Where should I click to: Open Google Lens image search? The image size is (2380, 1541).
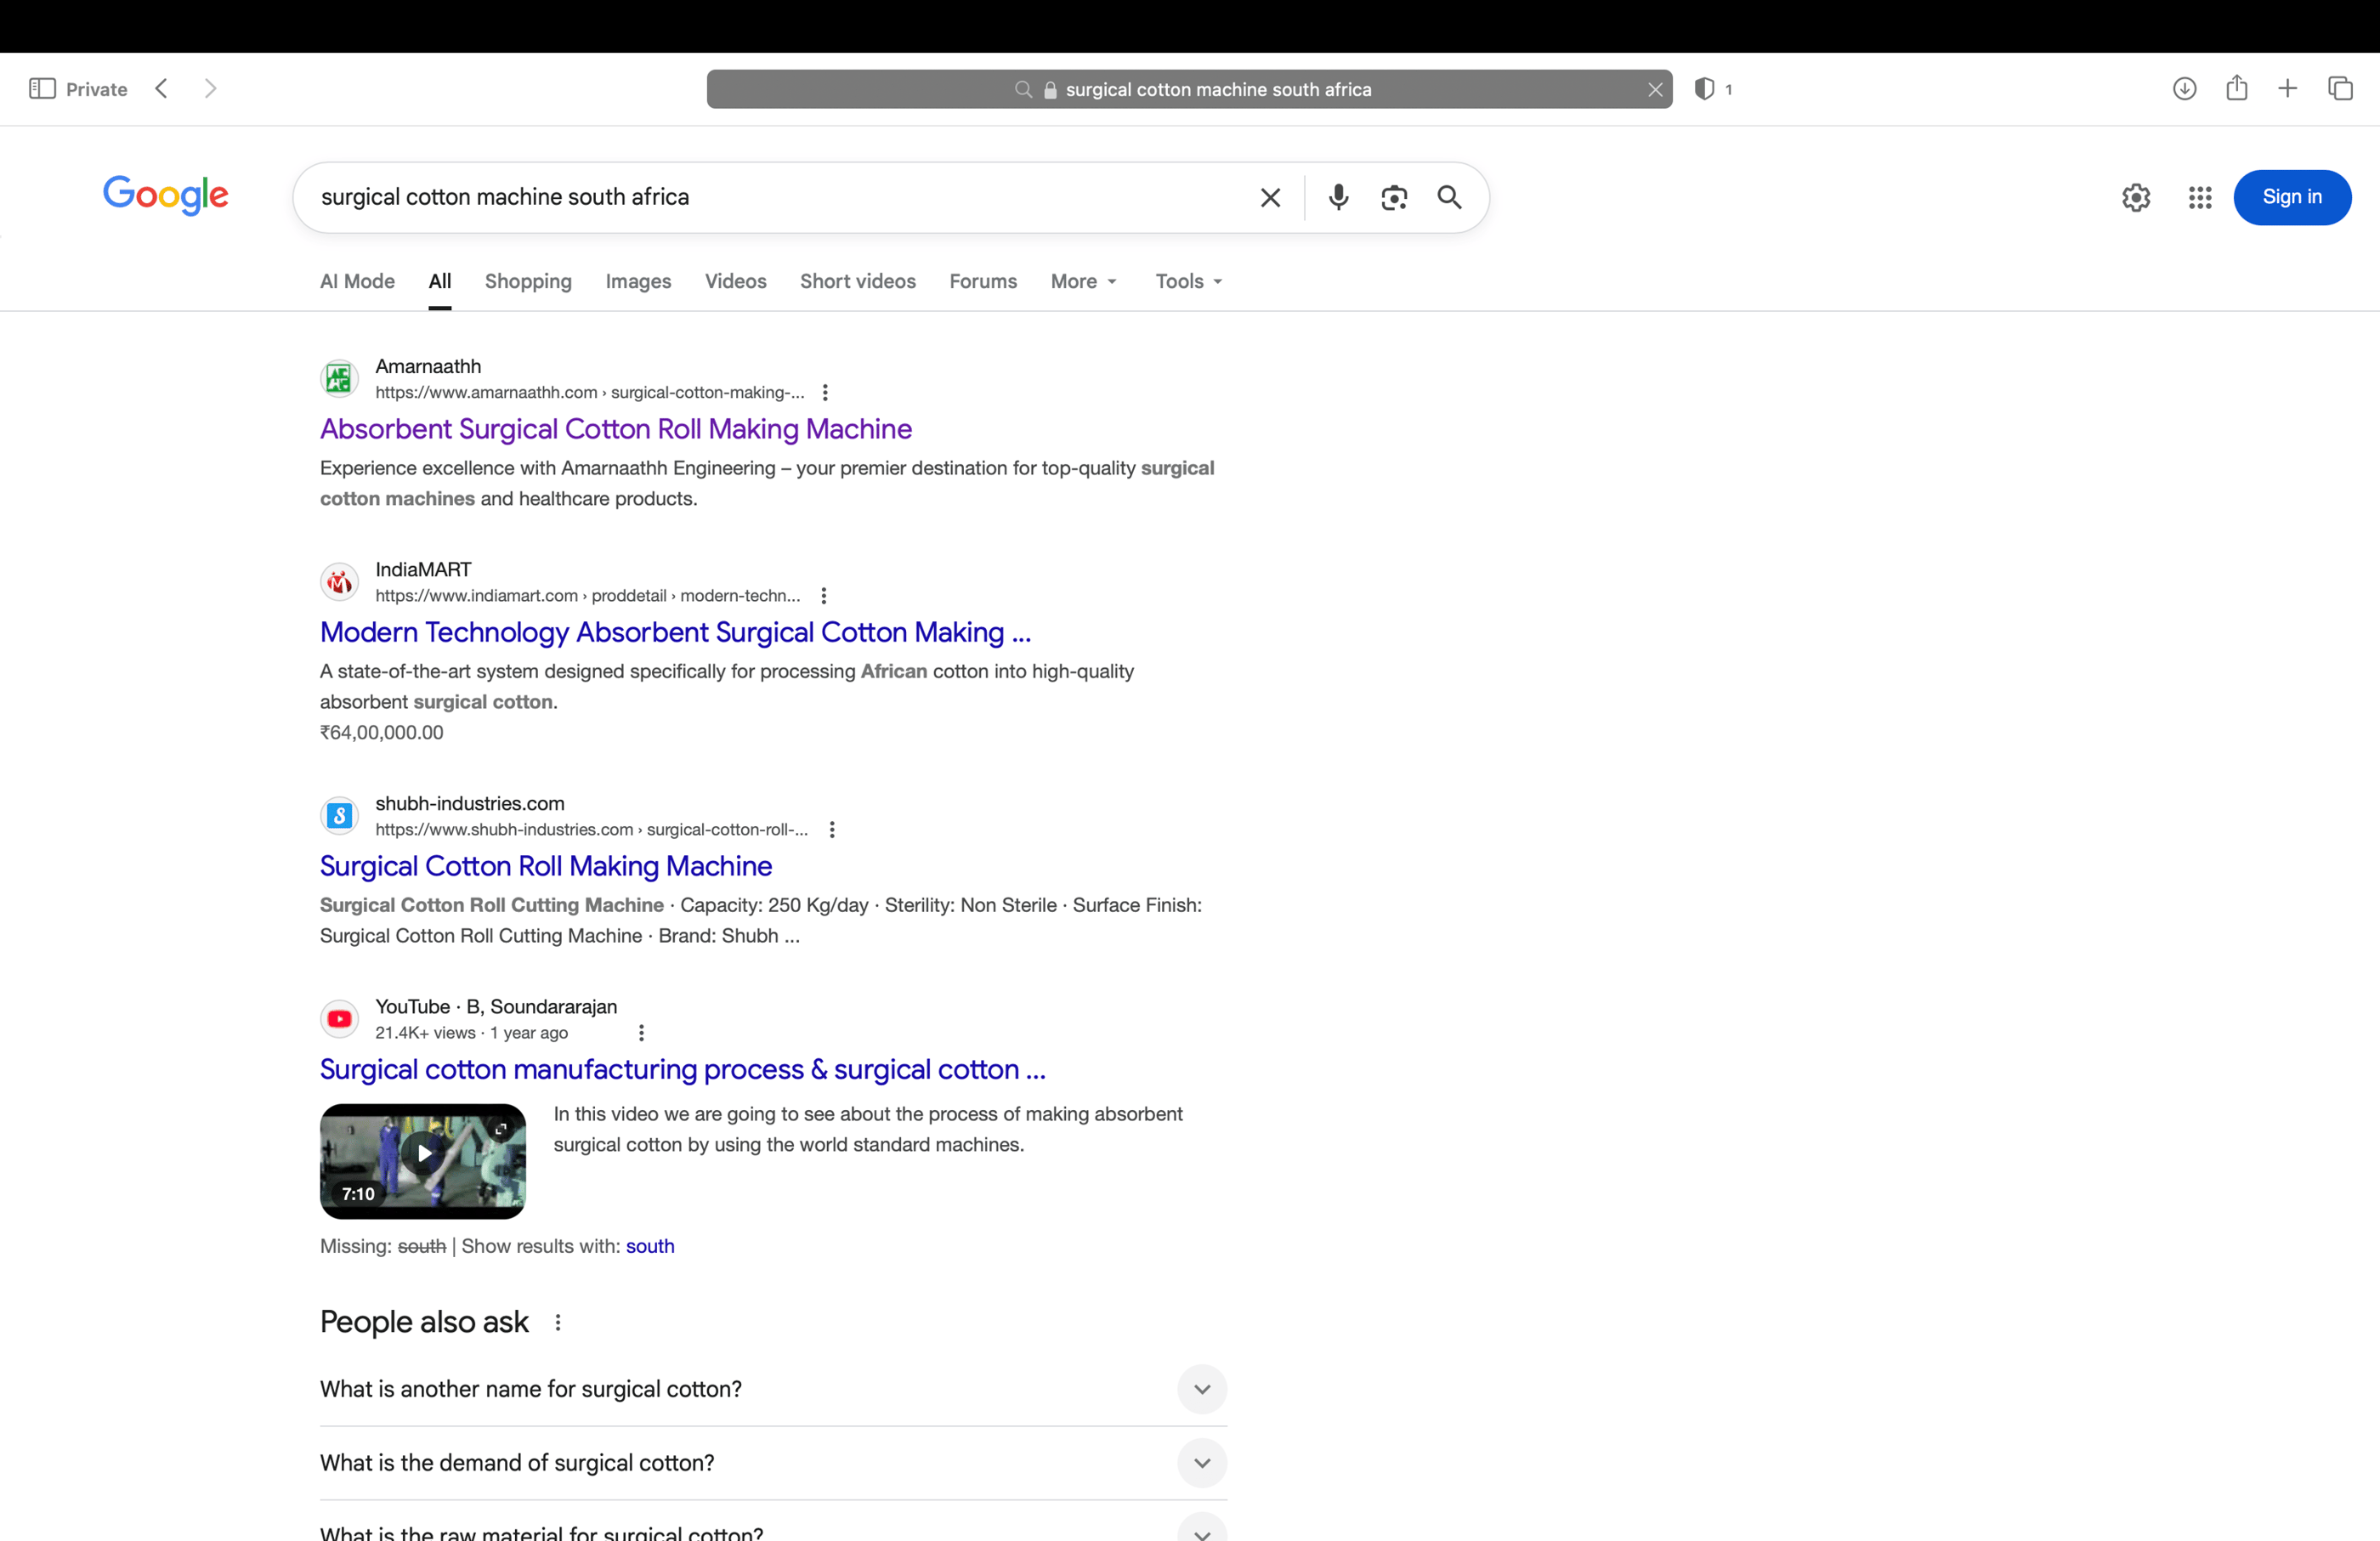tap(1394, 197)
